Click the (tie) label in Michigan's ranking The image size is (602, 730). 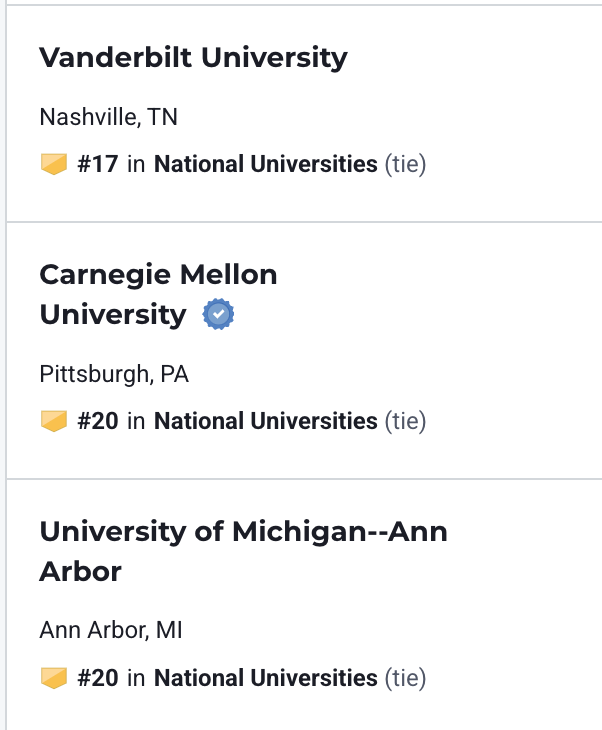pyautogui.click(x=406, y=678)
